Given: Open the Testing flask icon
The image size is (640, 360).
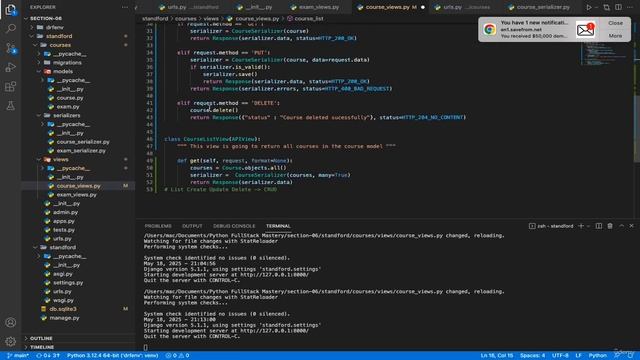Looking at the screenshot, I should (x=11, y=106).
